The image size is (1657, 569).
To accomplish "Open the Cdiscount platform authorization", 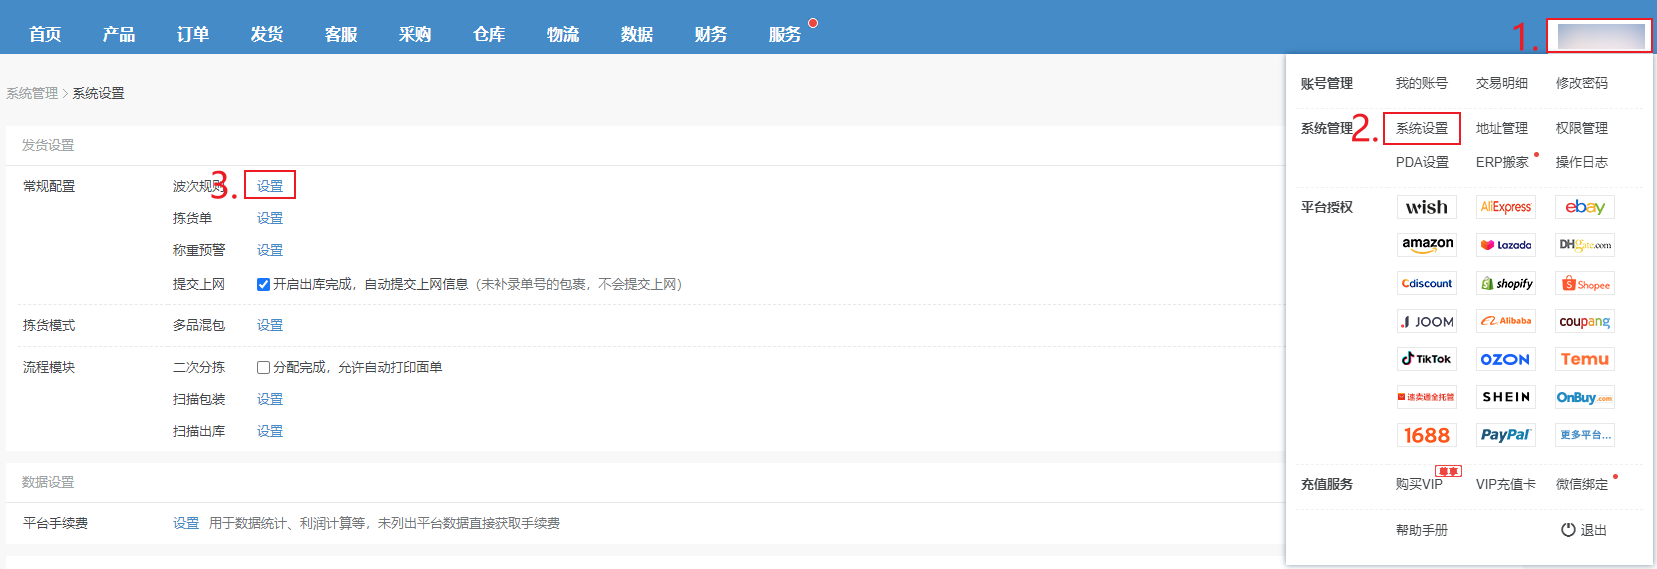I will pyautogui.click(x=1426, y=283).
